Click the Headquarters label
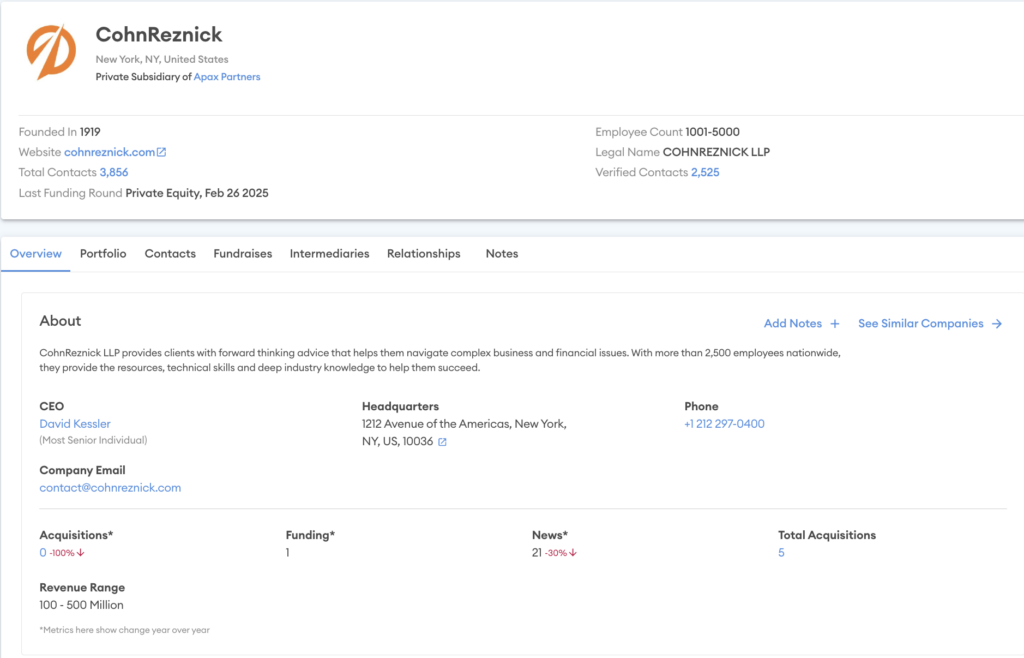1024x658 pixels. (400, 407)
